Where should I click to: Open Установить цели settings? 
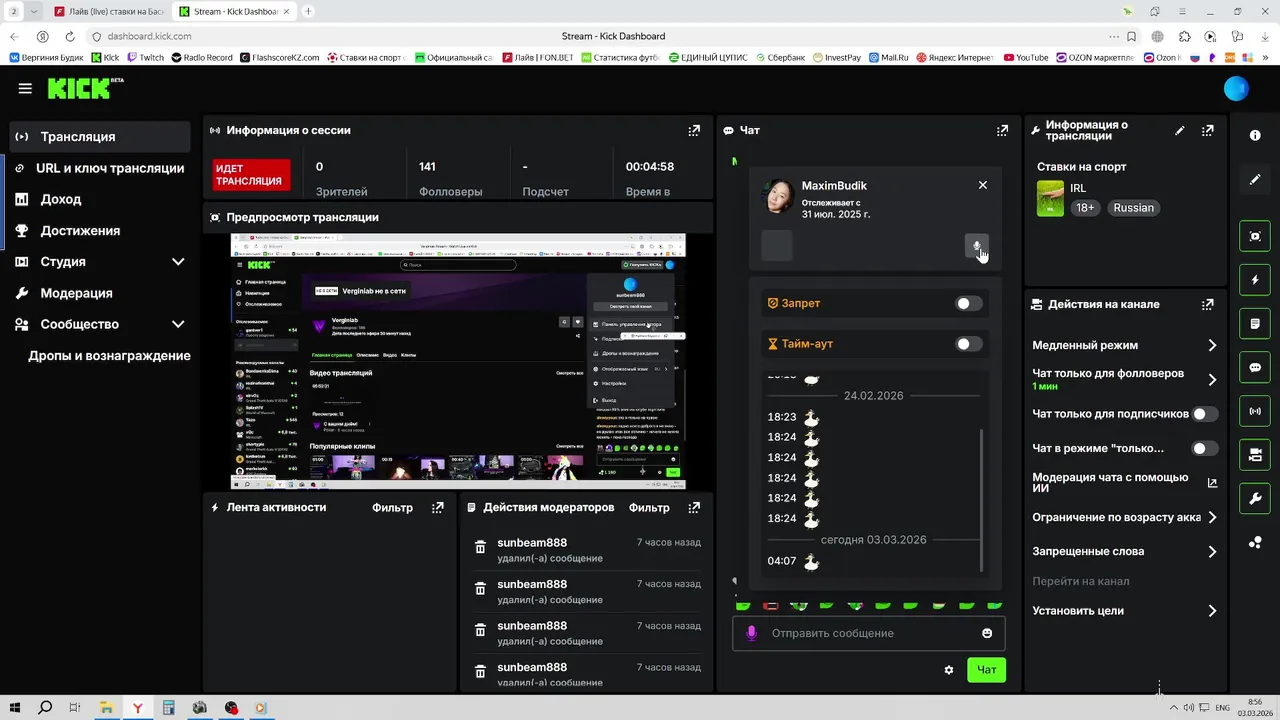coord(1125,611)
